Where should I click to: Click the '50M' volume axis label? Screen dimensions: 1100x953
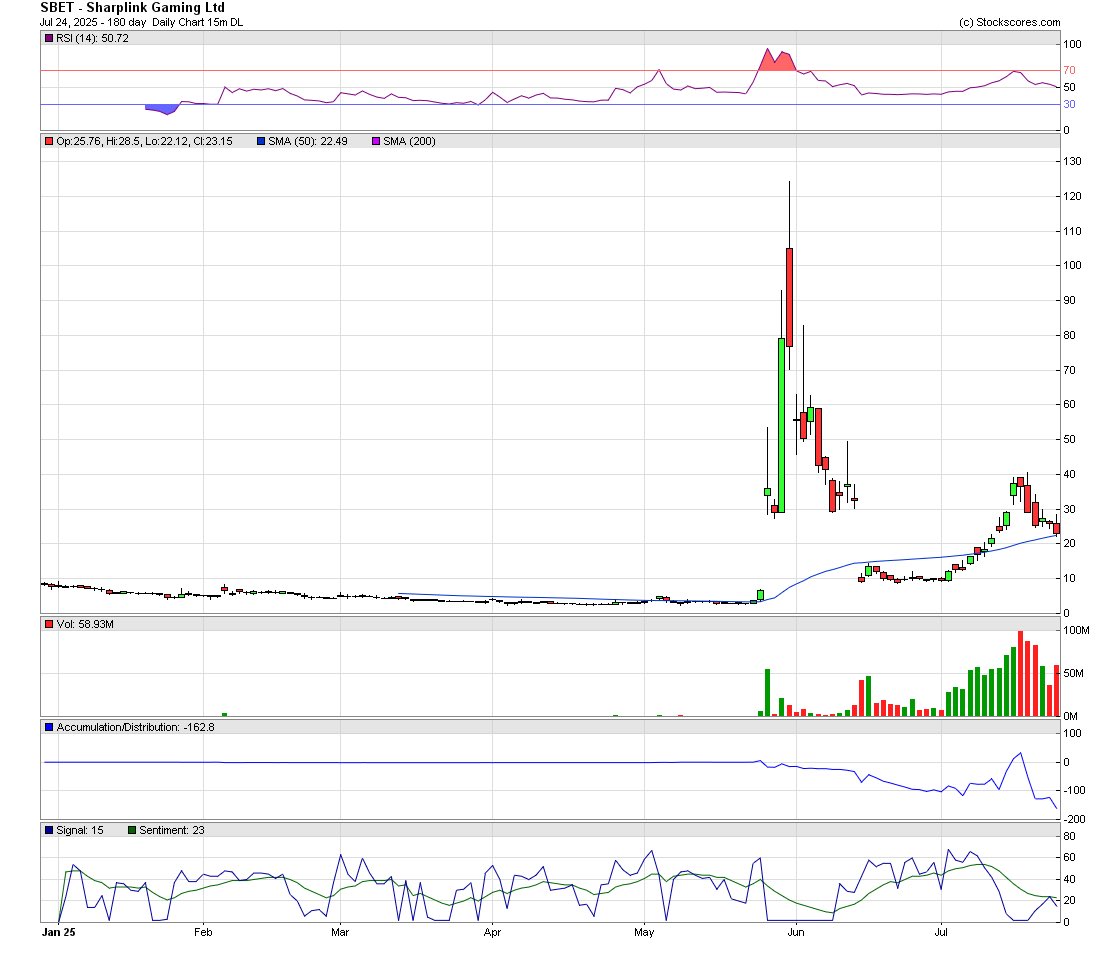click(x=1073, y=674)
